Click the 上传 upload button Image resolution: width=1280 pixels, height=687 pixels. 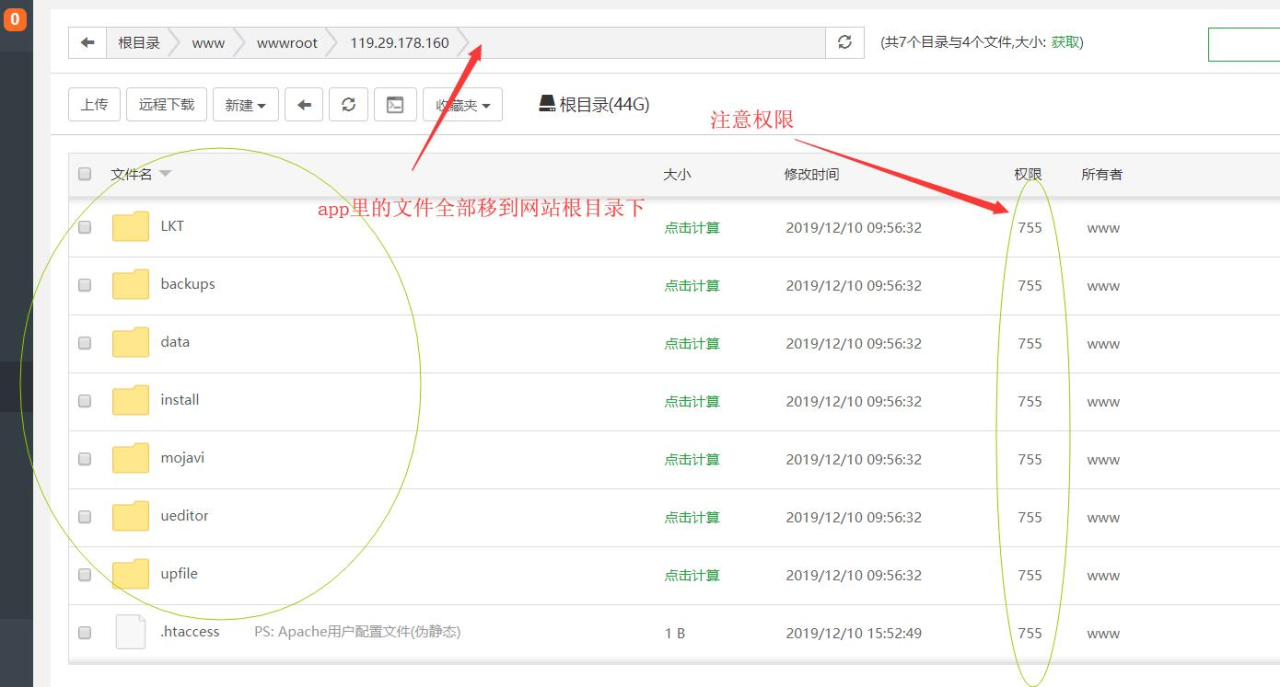click(94, 105)
